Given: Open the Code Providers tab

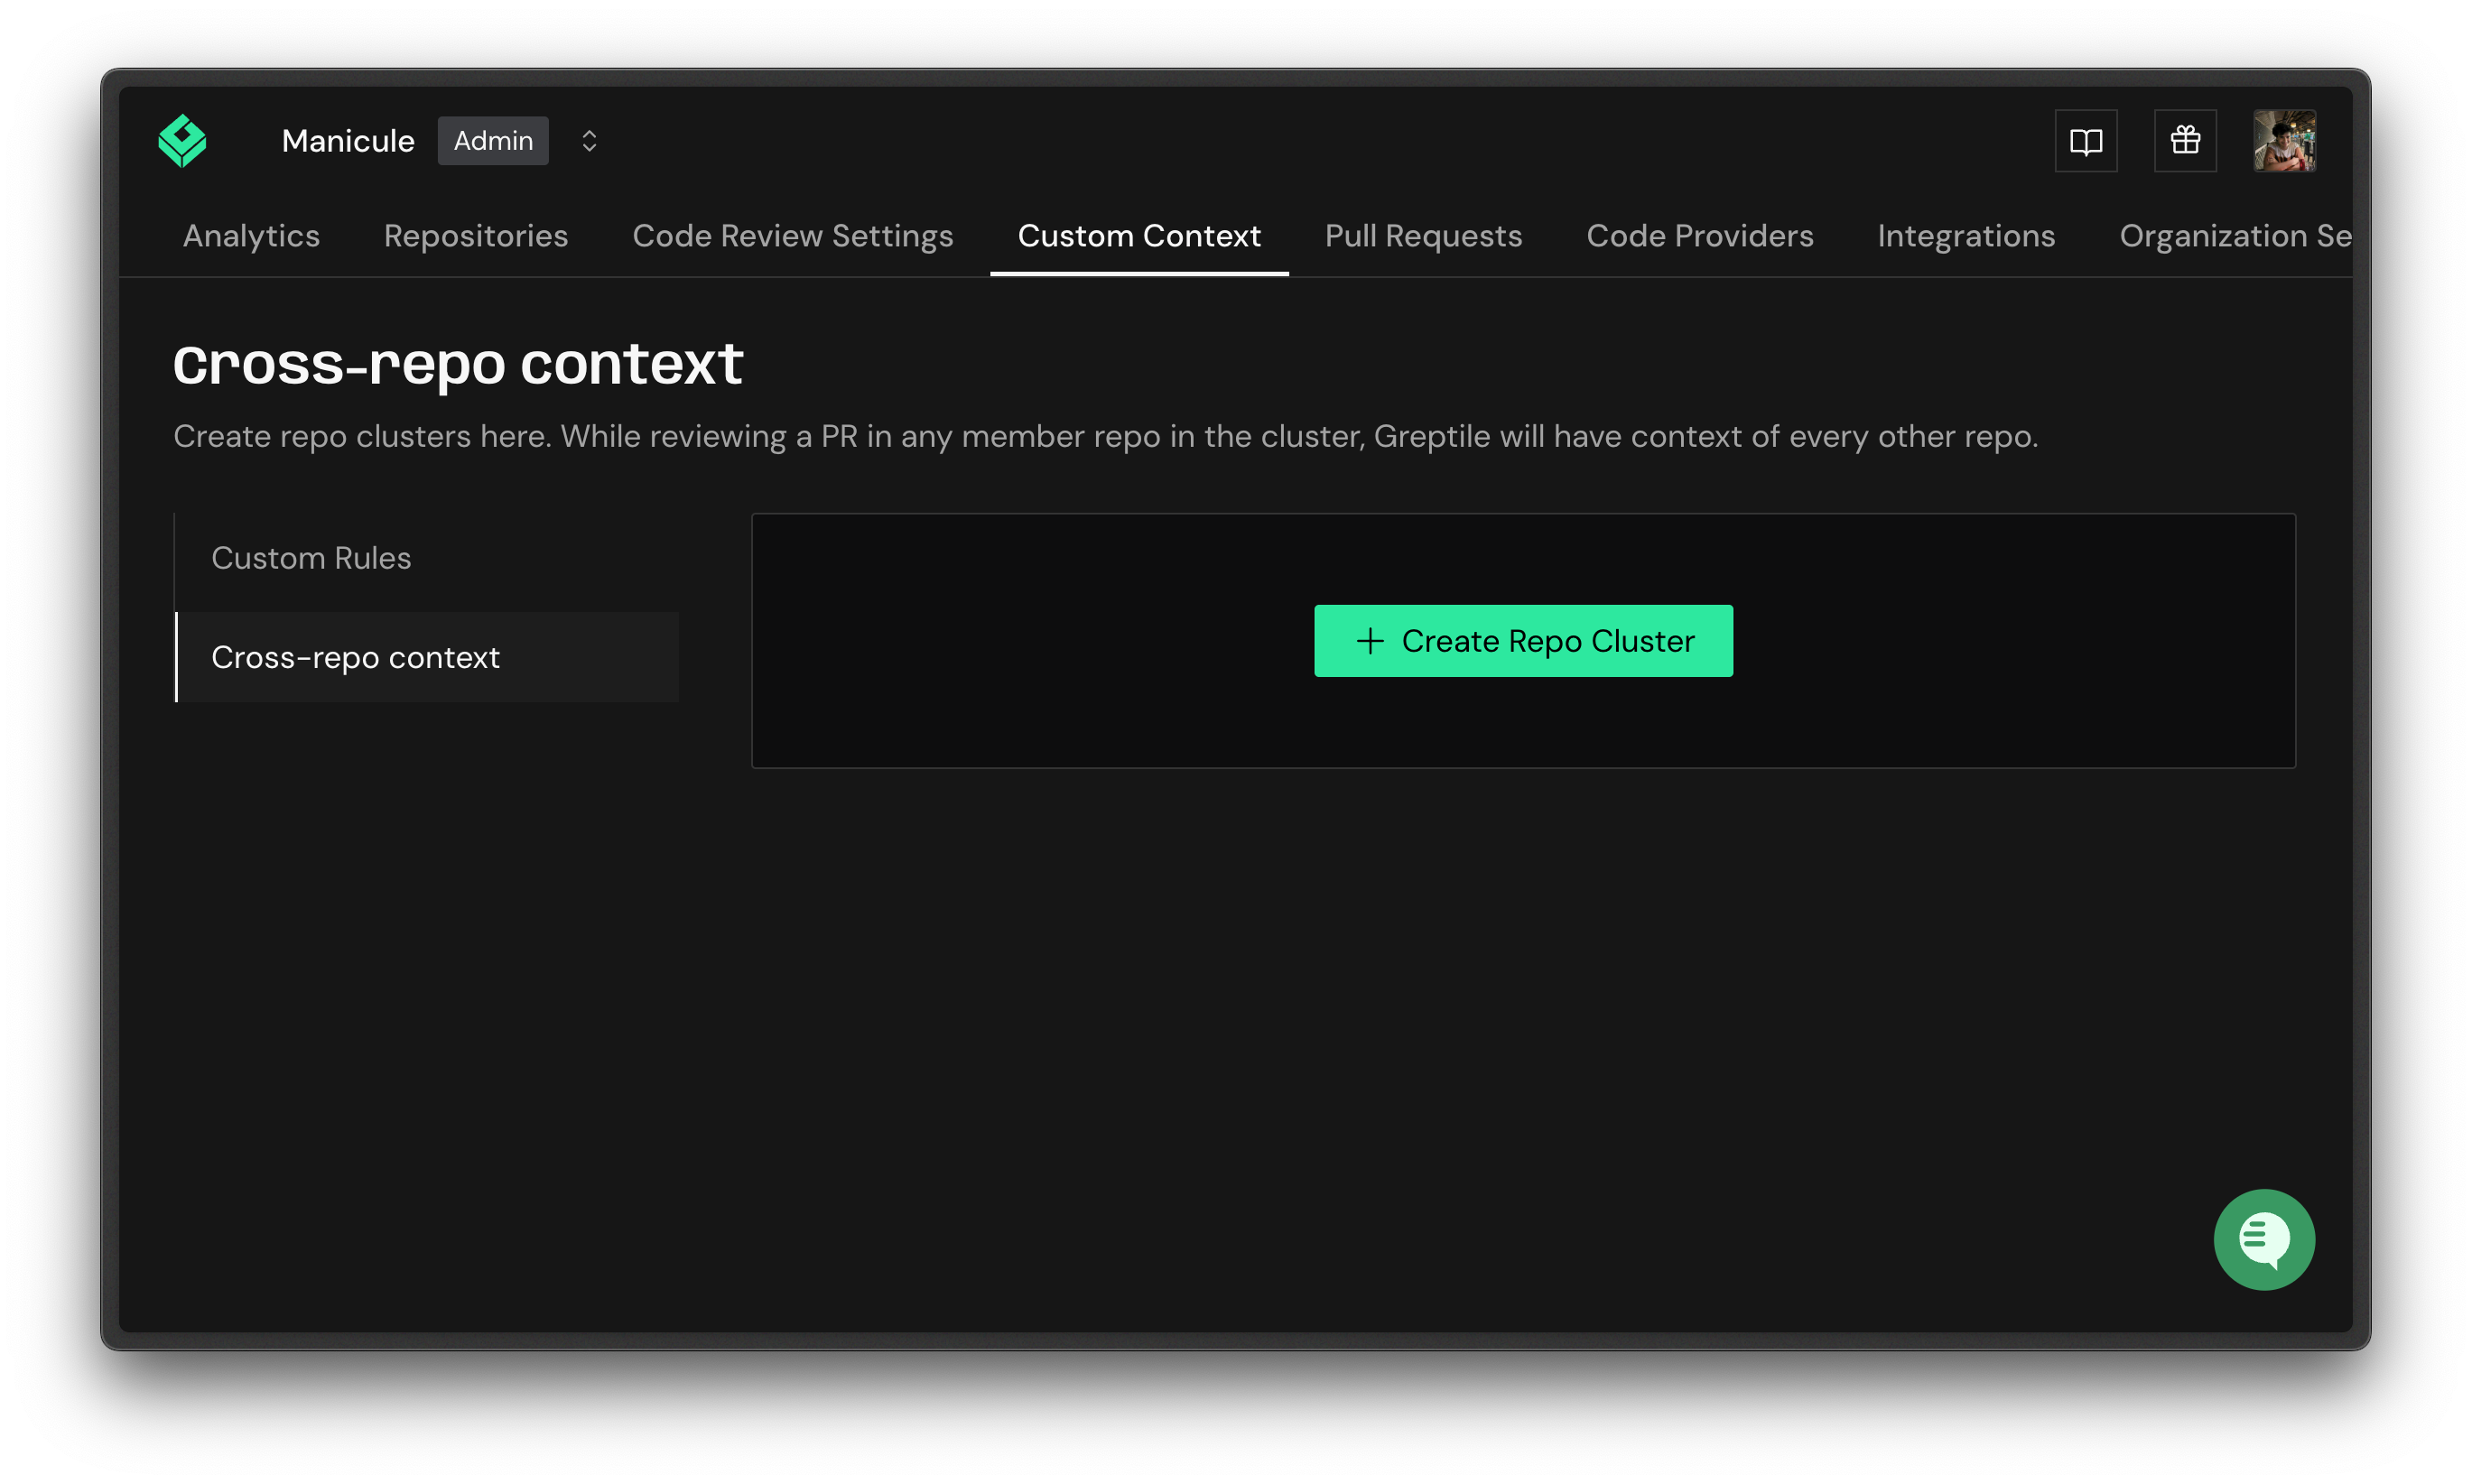Looking at the screenshot, I should click(x=1699, y=236).
